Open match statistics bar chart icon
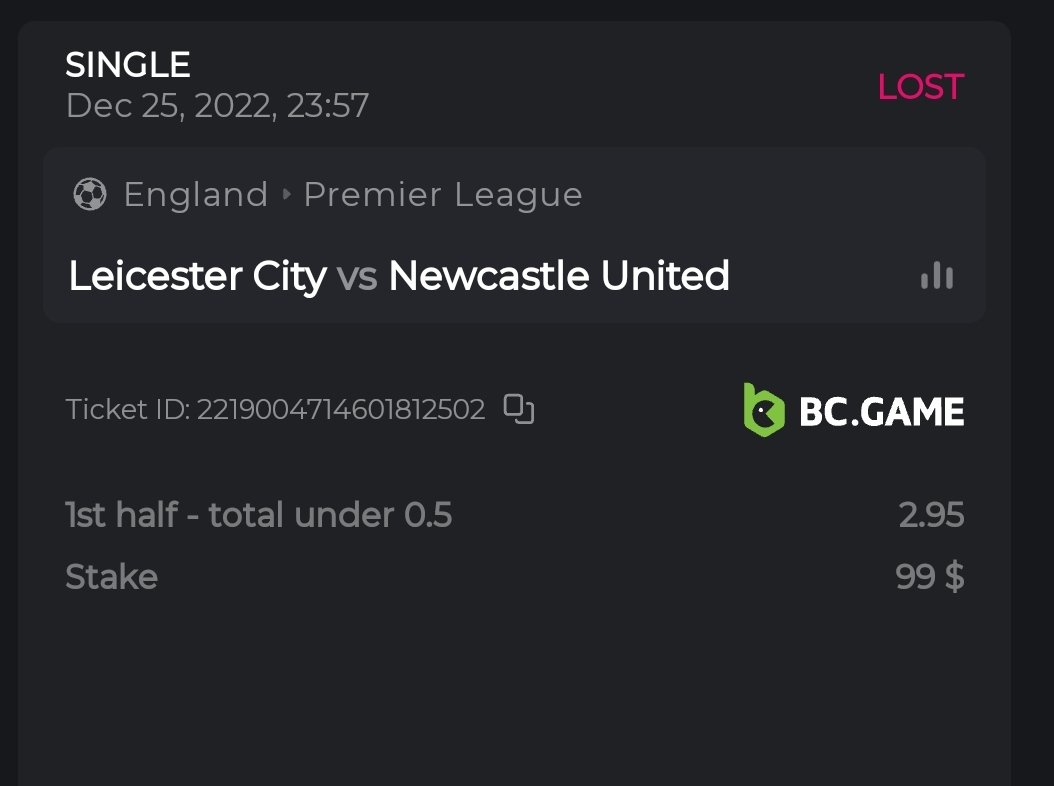Image resolution: width=1054 pixels, height=786 pixels. 937,276
